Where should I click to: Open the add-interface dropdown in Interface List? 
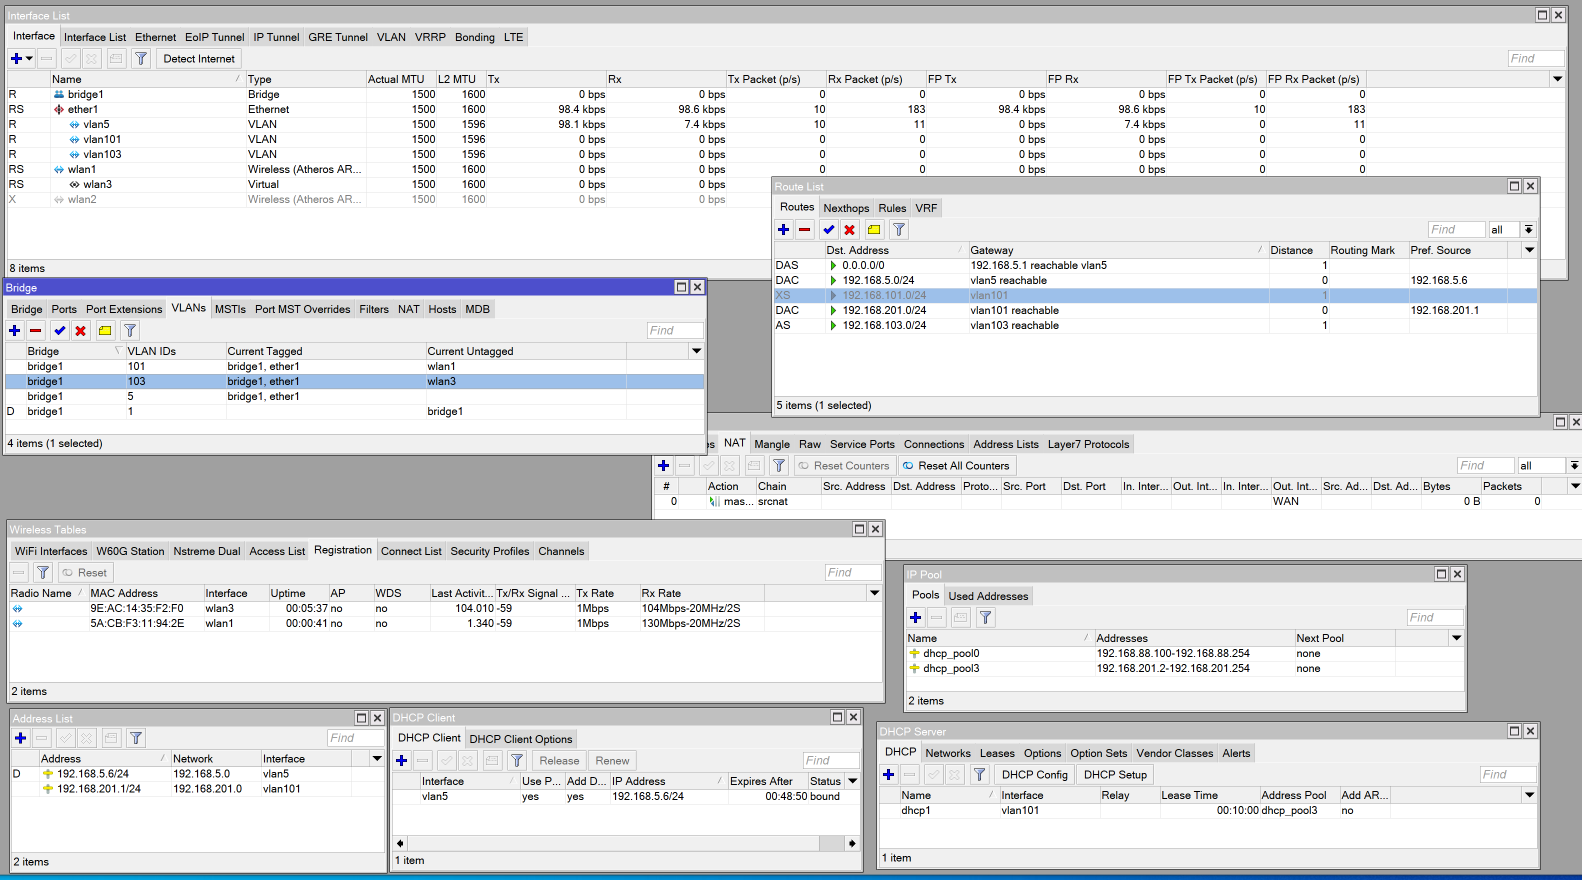(x=21, y=59)
